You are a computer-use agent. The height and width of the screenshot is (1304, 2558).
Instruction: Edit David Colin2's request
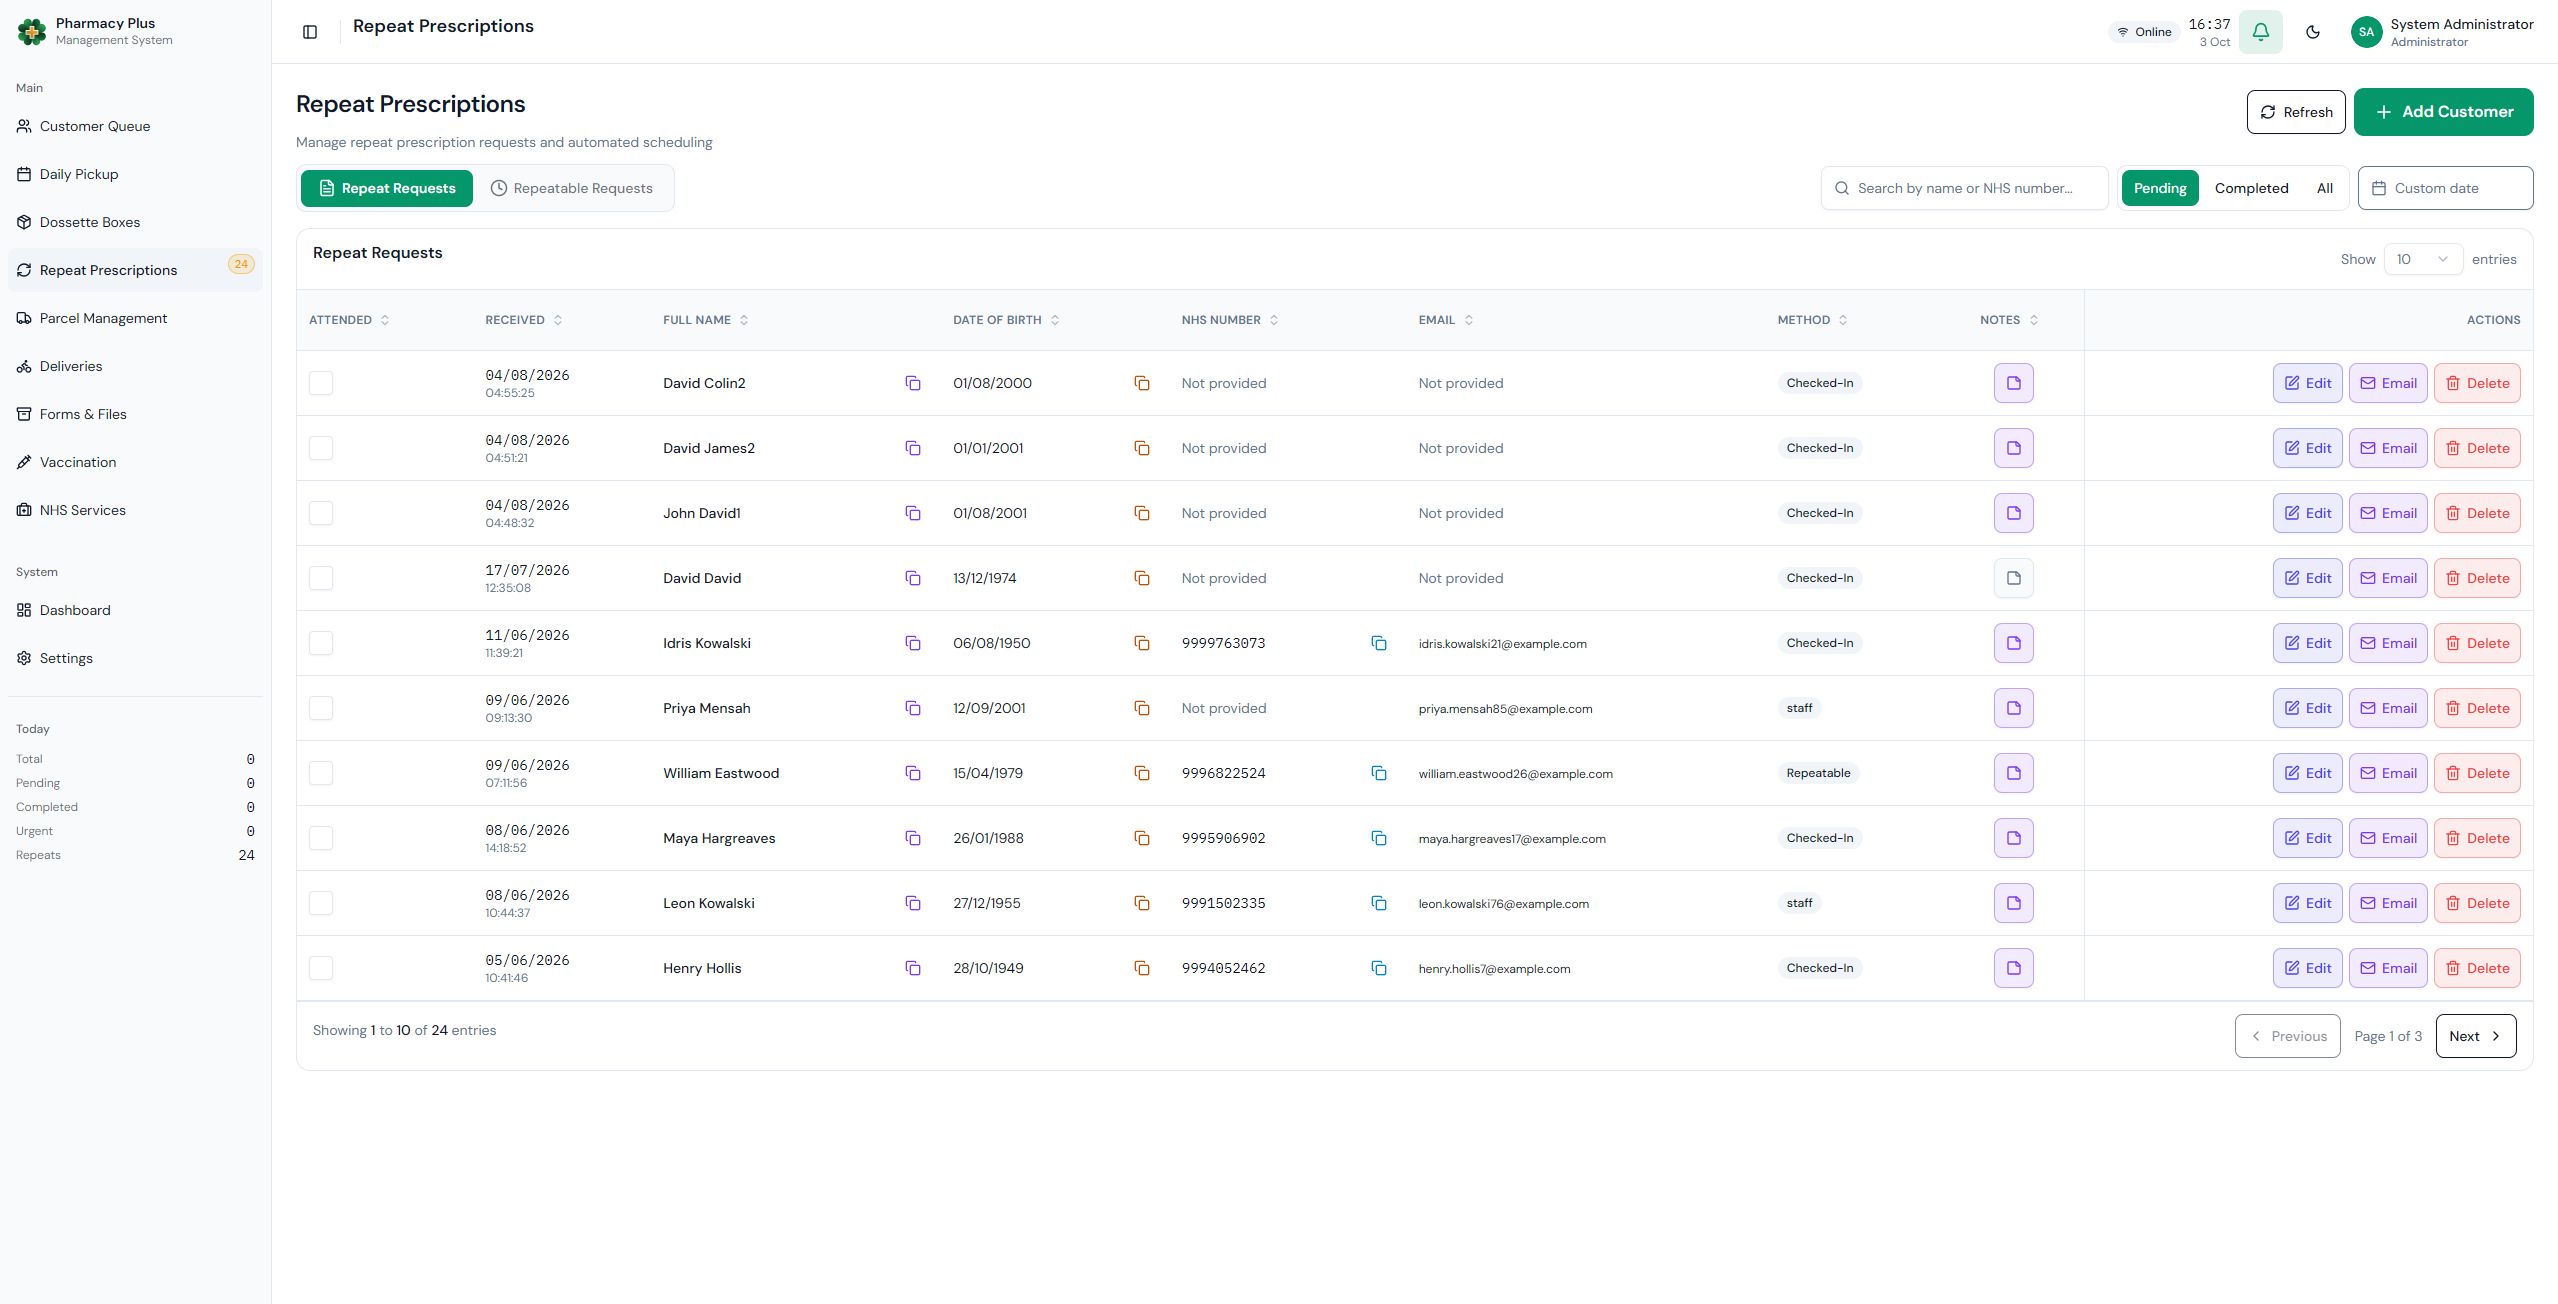2307,383
